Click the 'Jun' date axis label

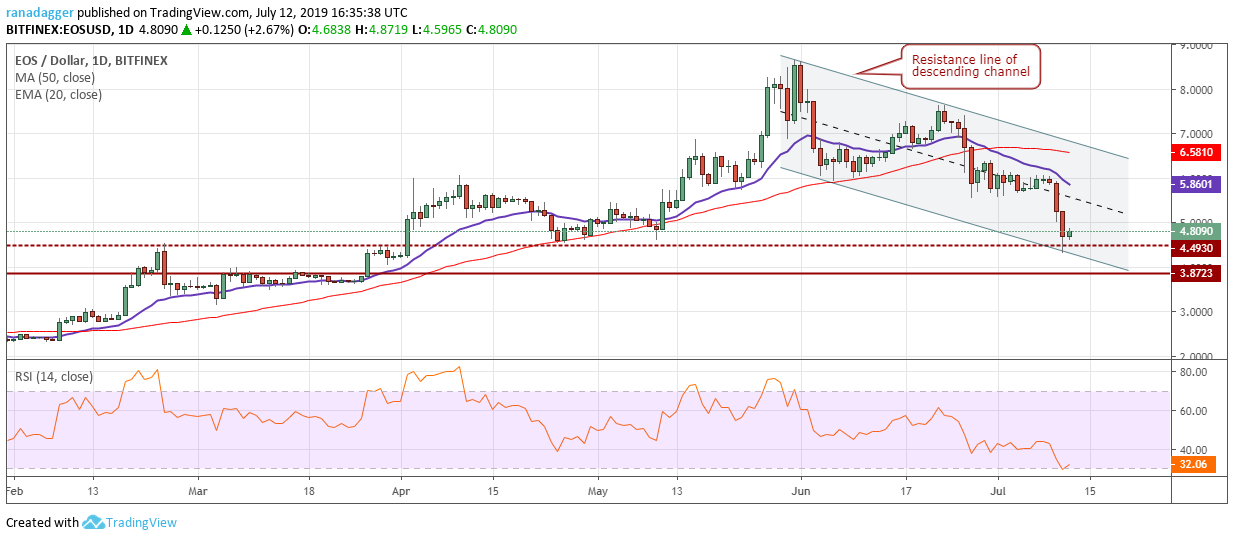tap(800, 492)
